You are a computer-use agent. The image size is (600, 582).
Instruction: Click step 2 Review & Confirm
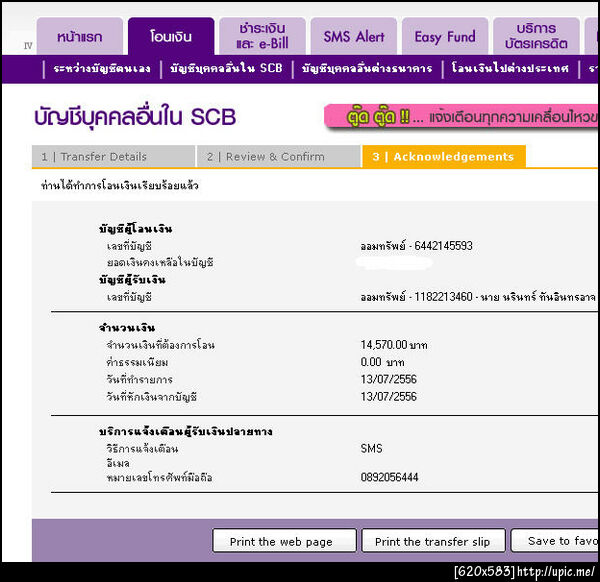[279, 157]
